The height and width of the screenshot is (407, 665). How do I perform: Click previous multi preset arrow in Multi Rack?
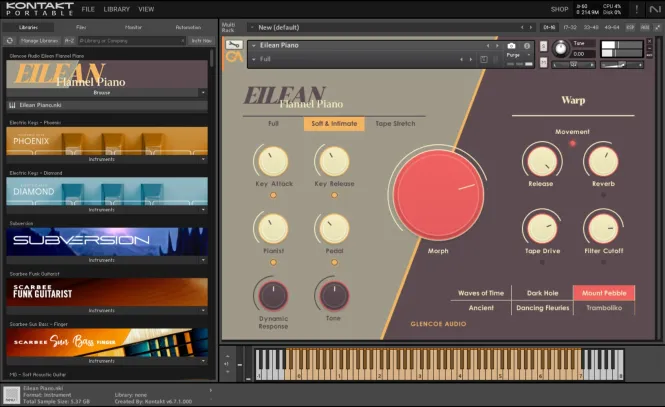coord(522,28)
